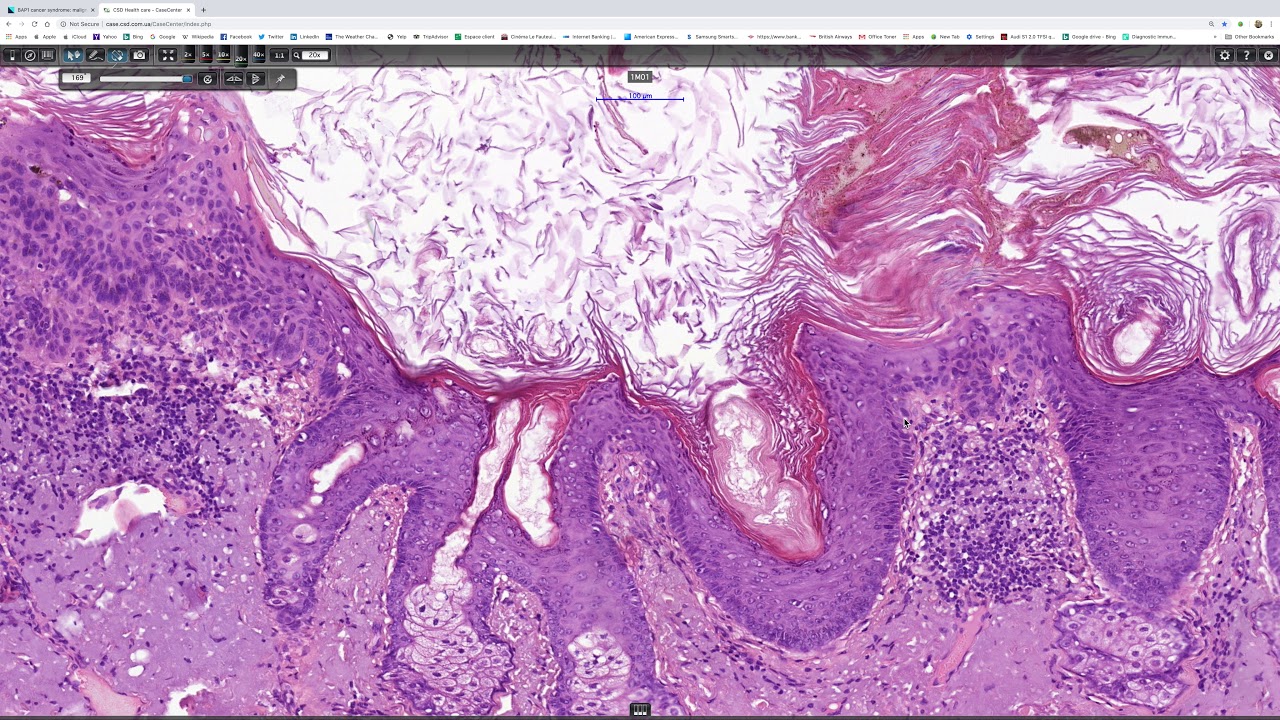1280x720 pixels.
Task: Activate the rotate slide tool
Action: (x=117, y=55)
